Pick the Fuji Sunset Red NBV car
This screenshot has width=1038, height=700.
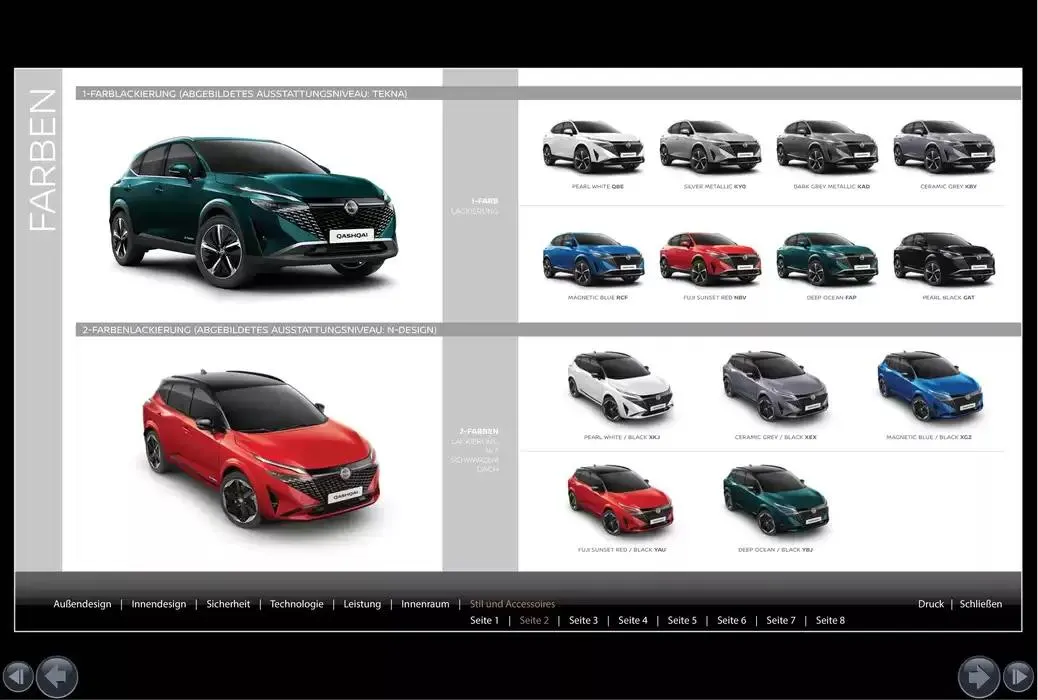[710, 258]
